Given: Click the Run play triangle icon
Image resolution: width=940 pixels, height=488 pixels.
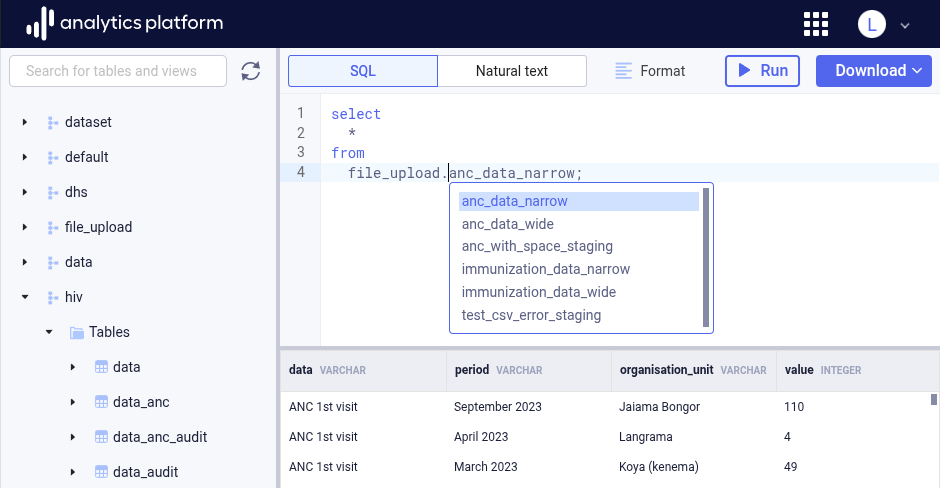Looking at the screenshot, I should 745,70.
